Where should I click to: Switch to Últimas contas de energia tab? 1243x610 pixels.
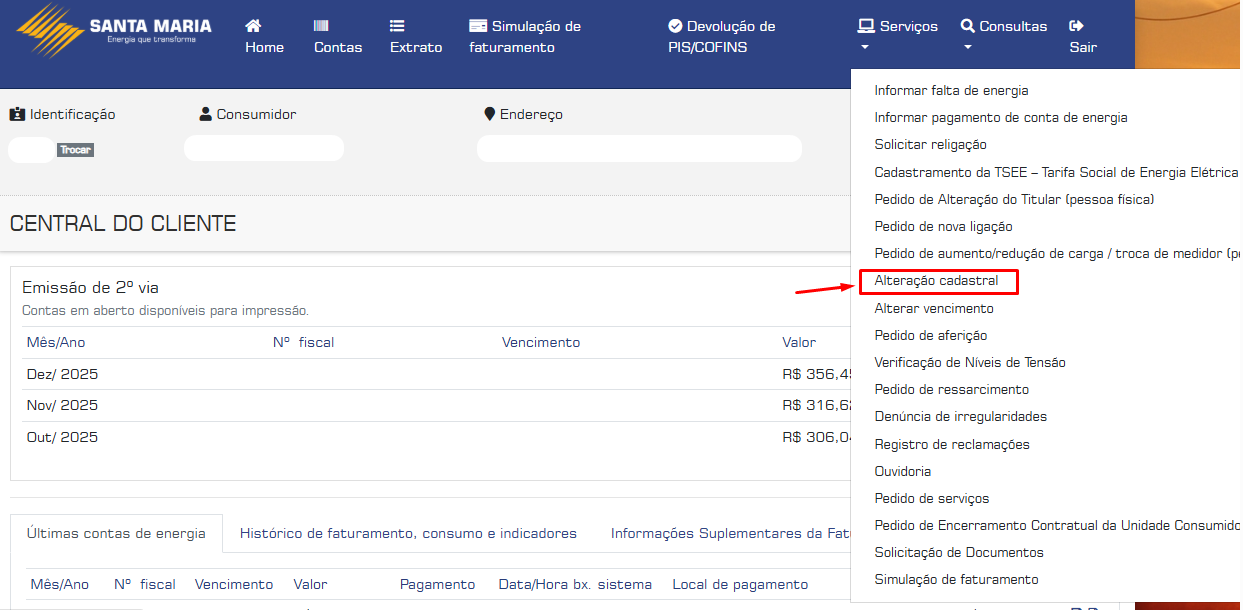point(116,533)
